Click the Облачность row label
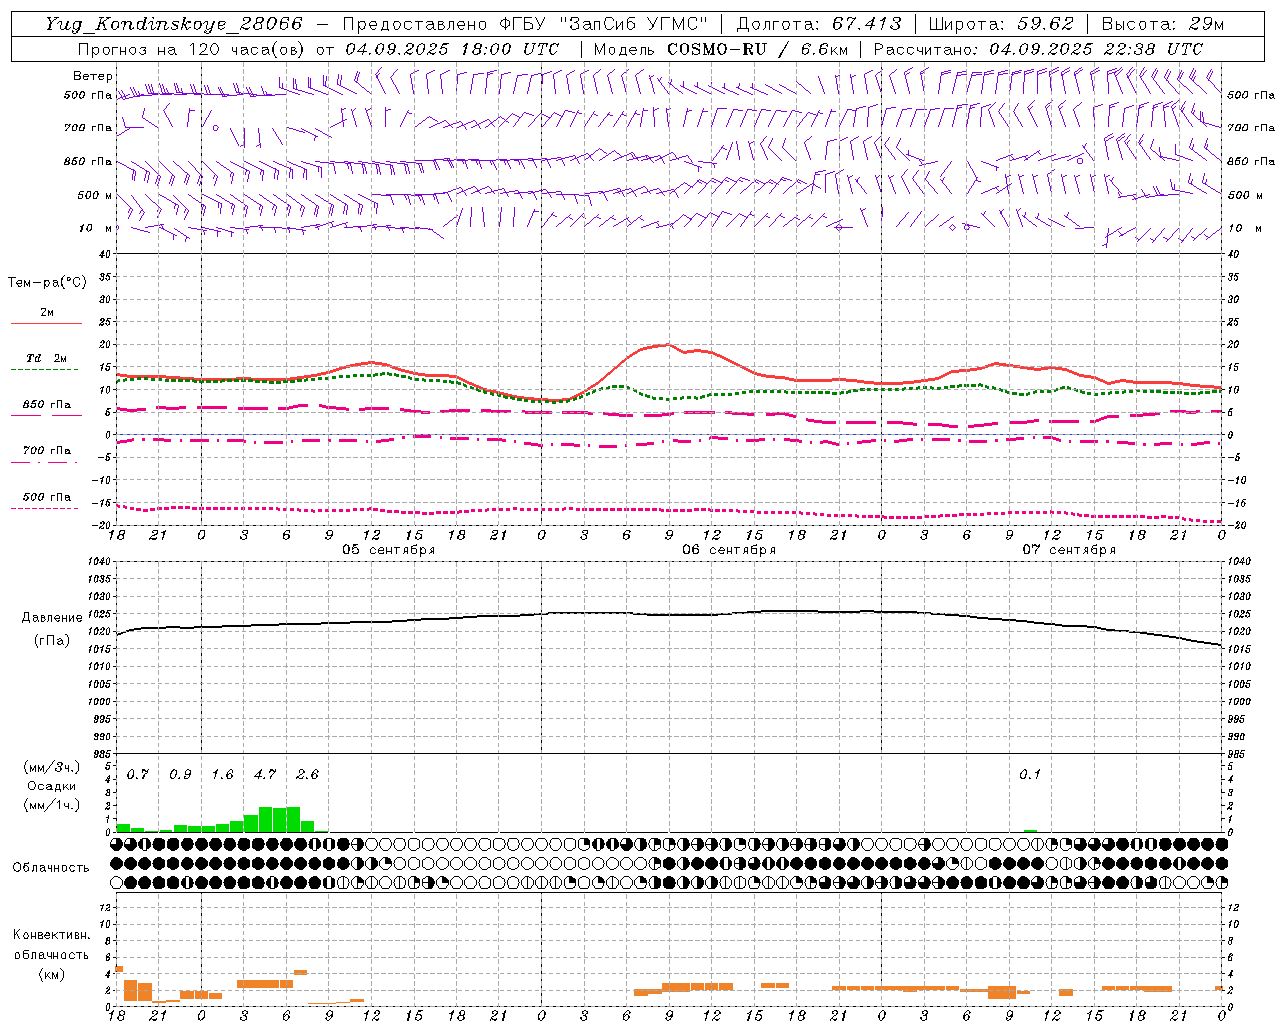Screen dimensions: 1280x1024 tap(51, 868)
